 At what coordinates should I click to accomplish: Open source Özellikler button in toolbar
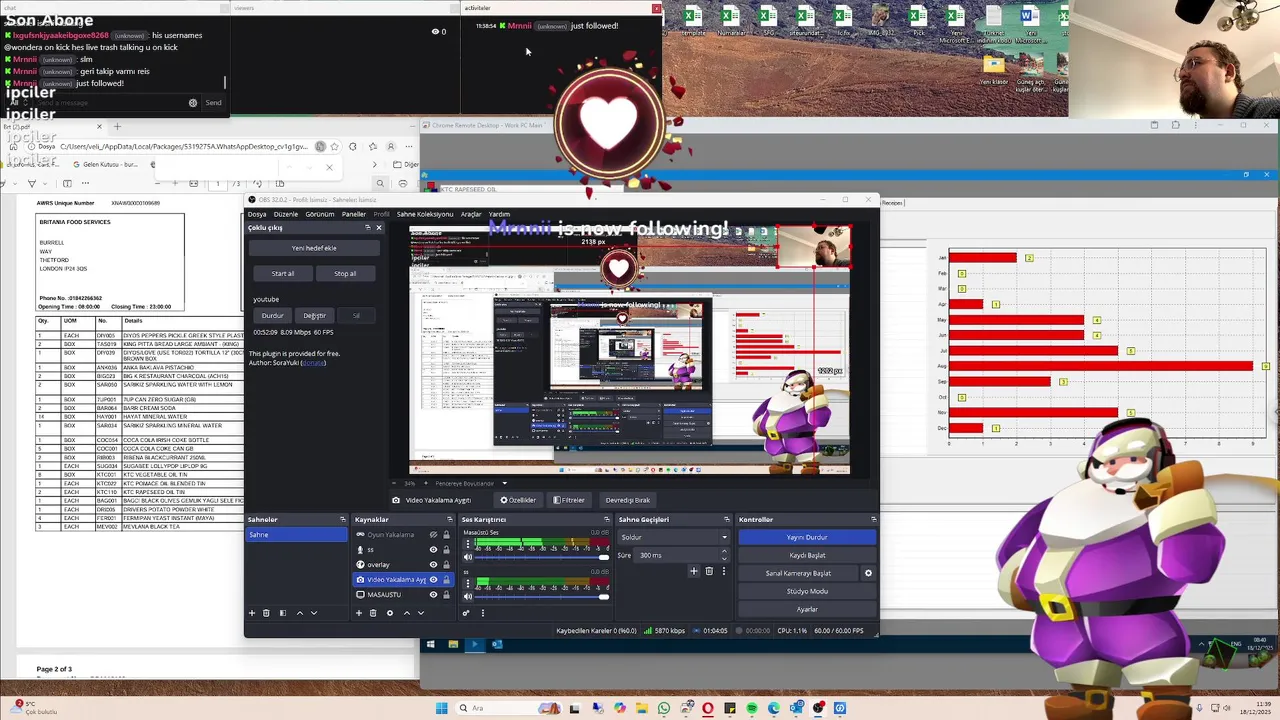coord(518,500)
